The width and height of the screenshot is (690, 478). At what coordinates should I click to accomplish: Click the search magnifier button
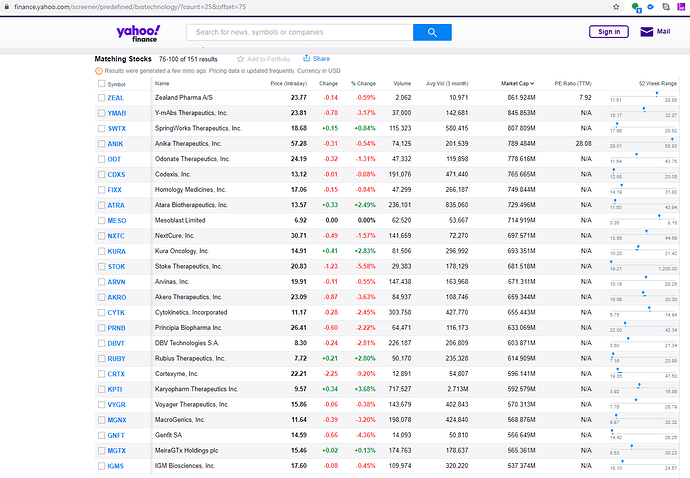[432, 32]
